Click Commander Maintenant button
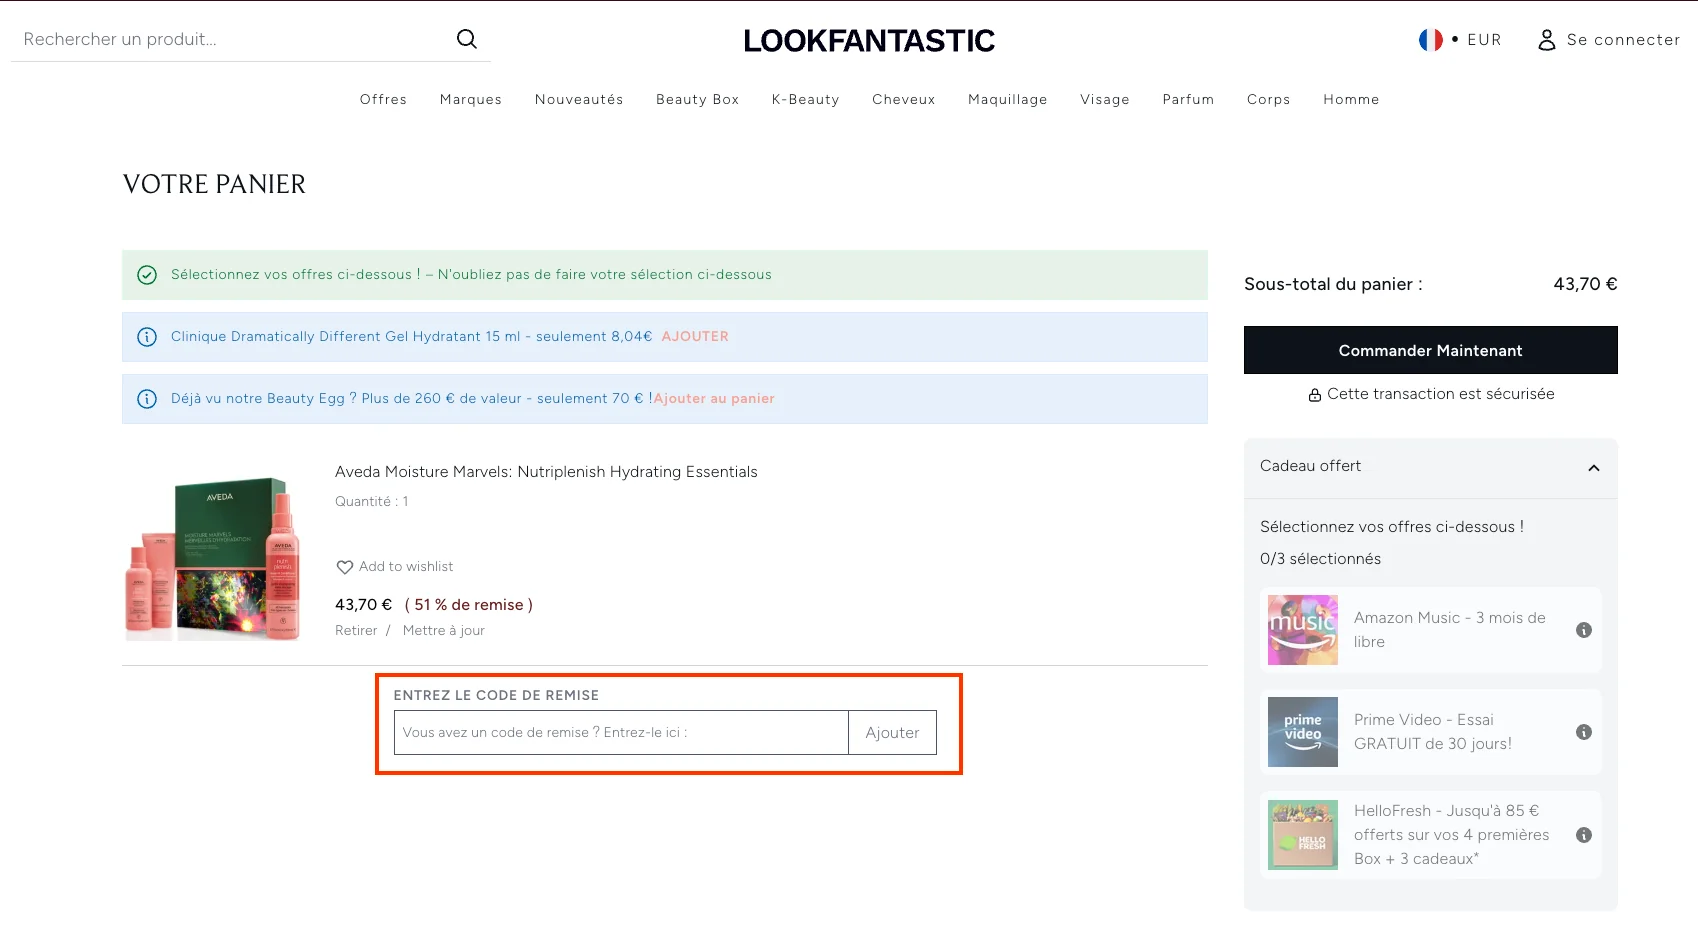Screen dimensions: 1698x928 click(x=1430, y=350)
